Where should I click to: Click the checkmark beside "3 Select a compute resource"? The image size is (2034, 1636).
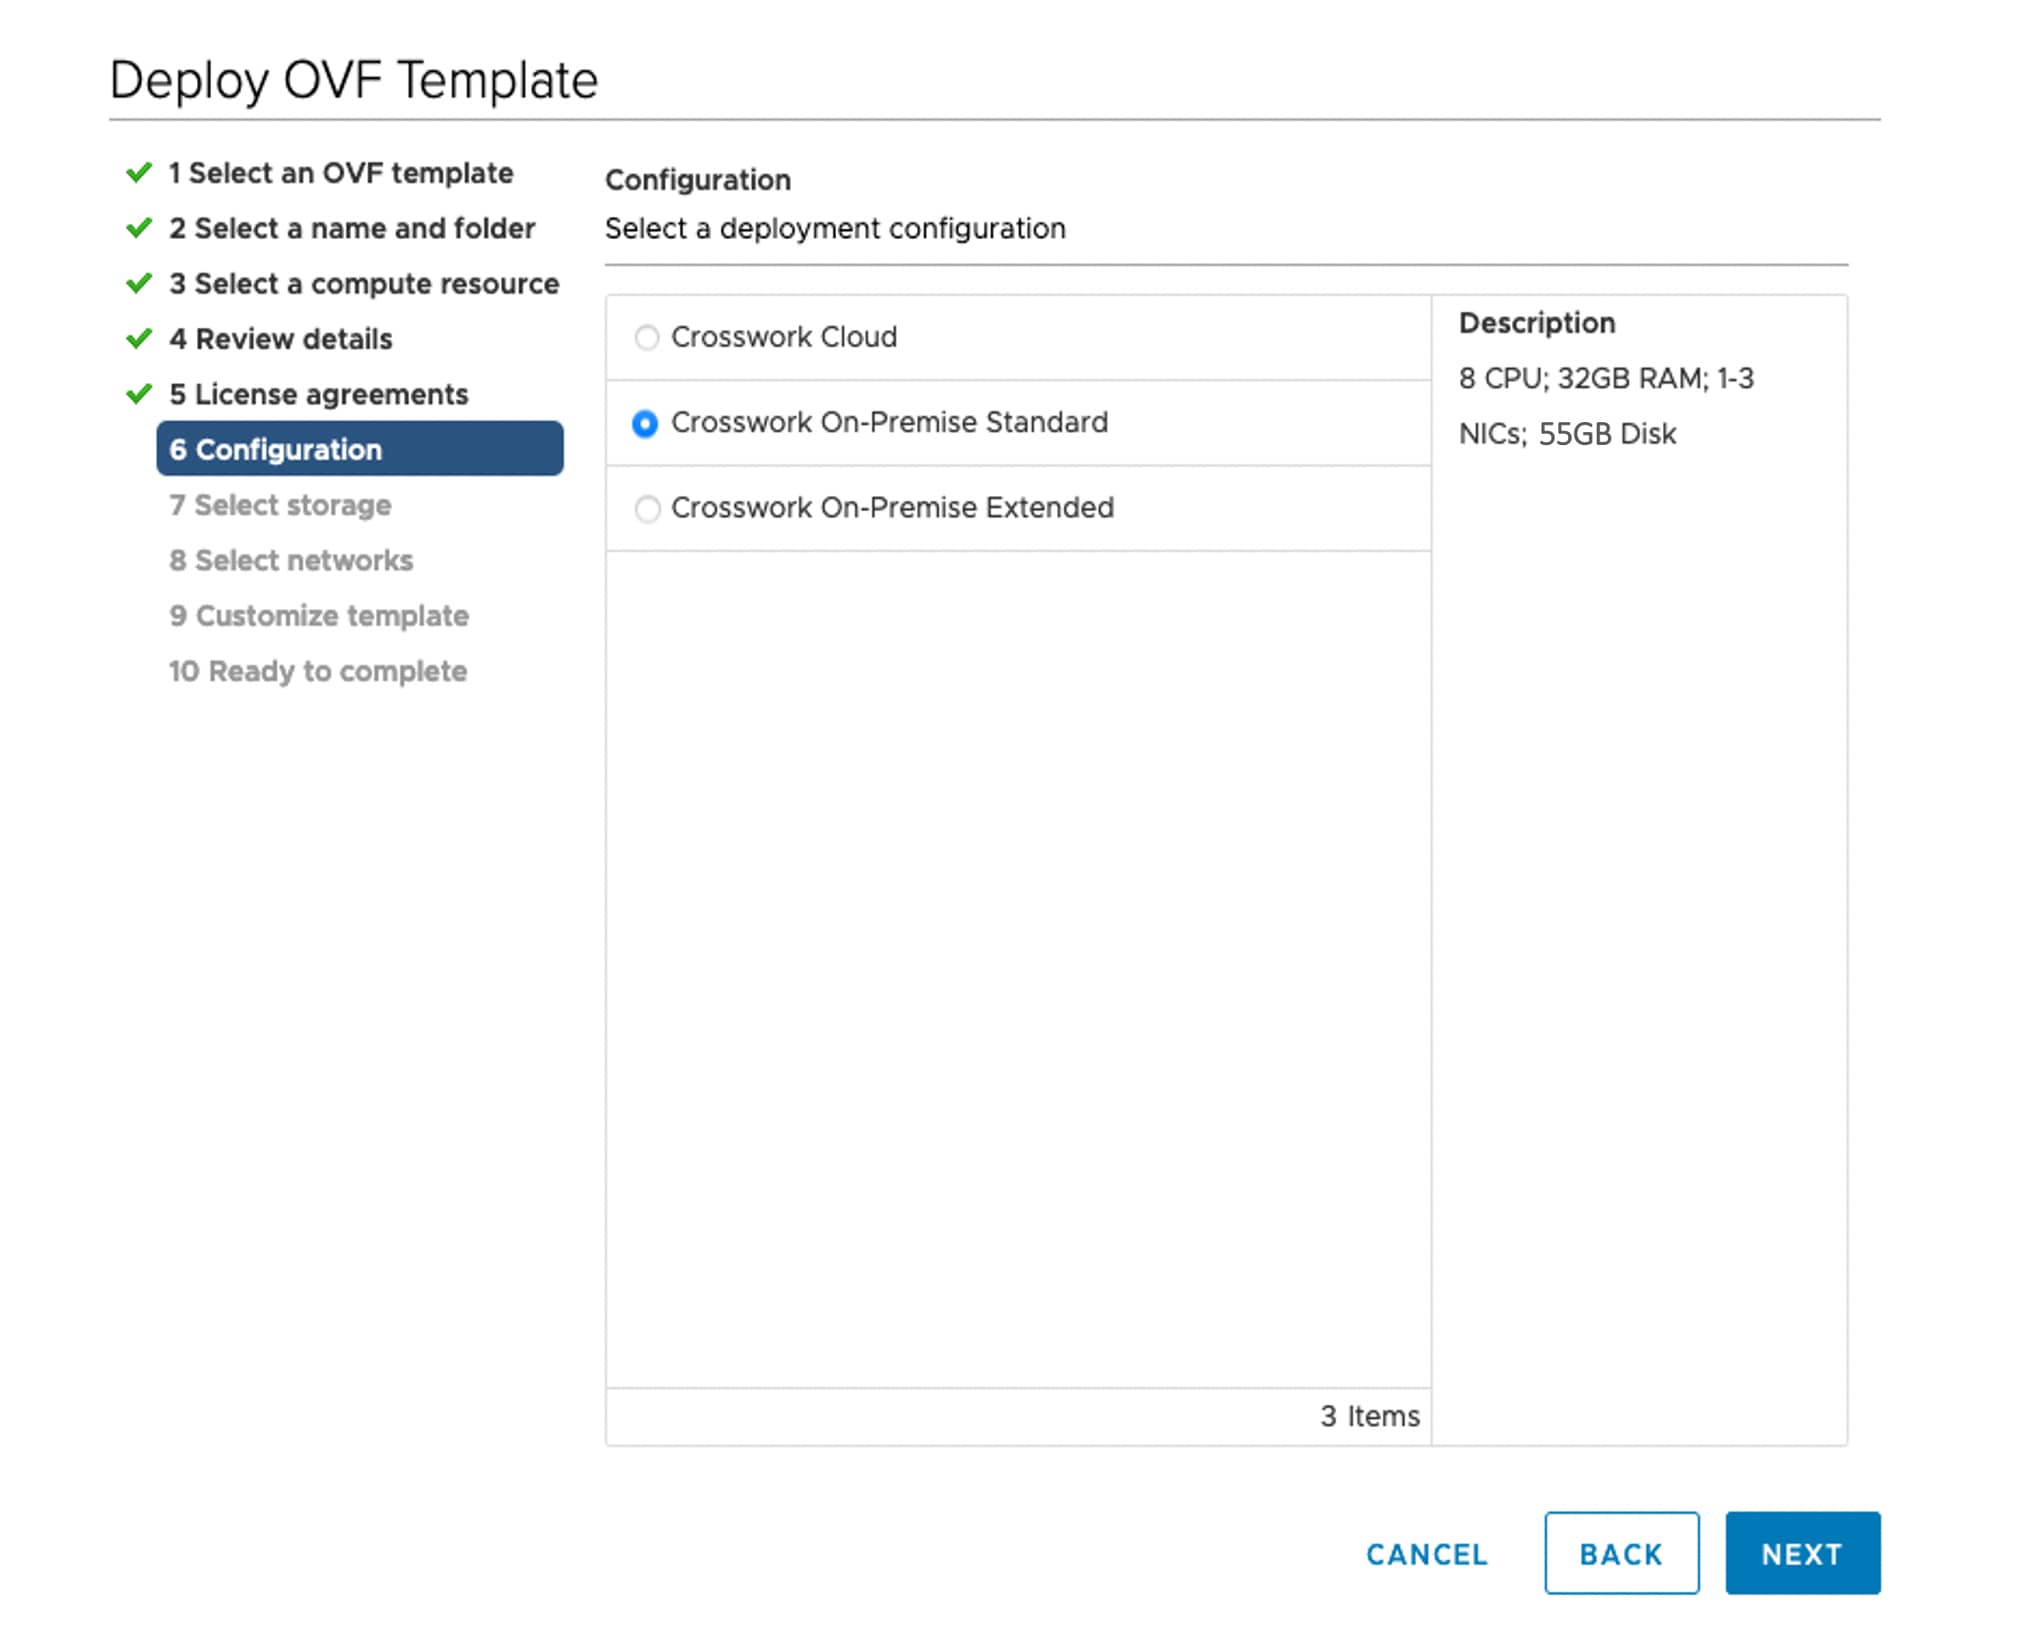point(138,284)
